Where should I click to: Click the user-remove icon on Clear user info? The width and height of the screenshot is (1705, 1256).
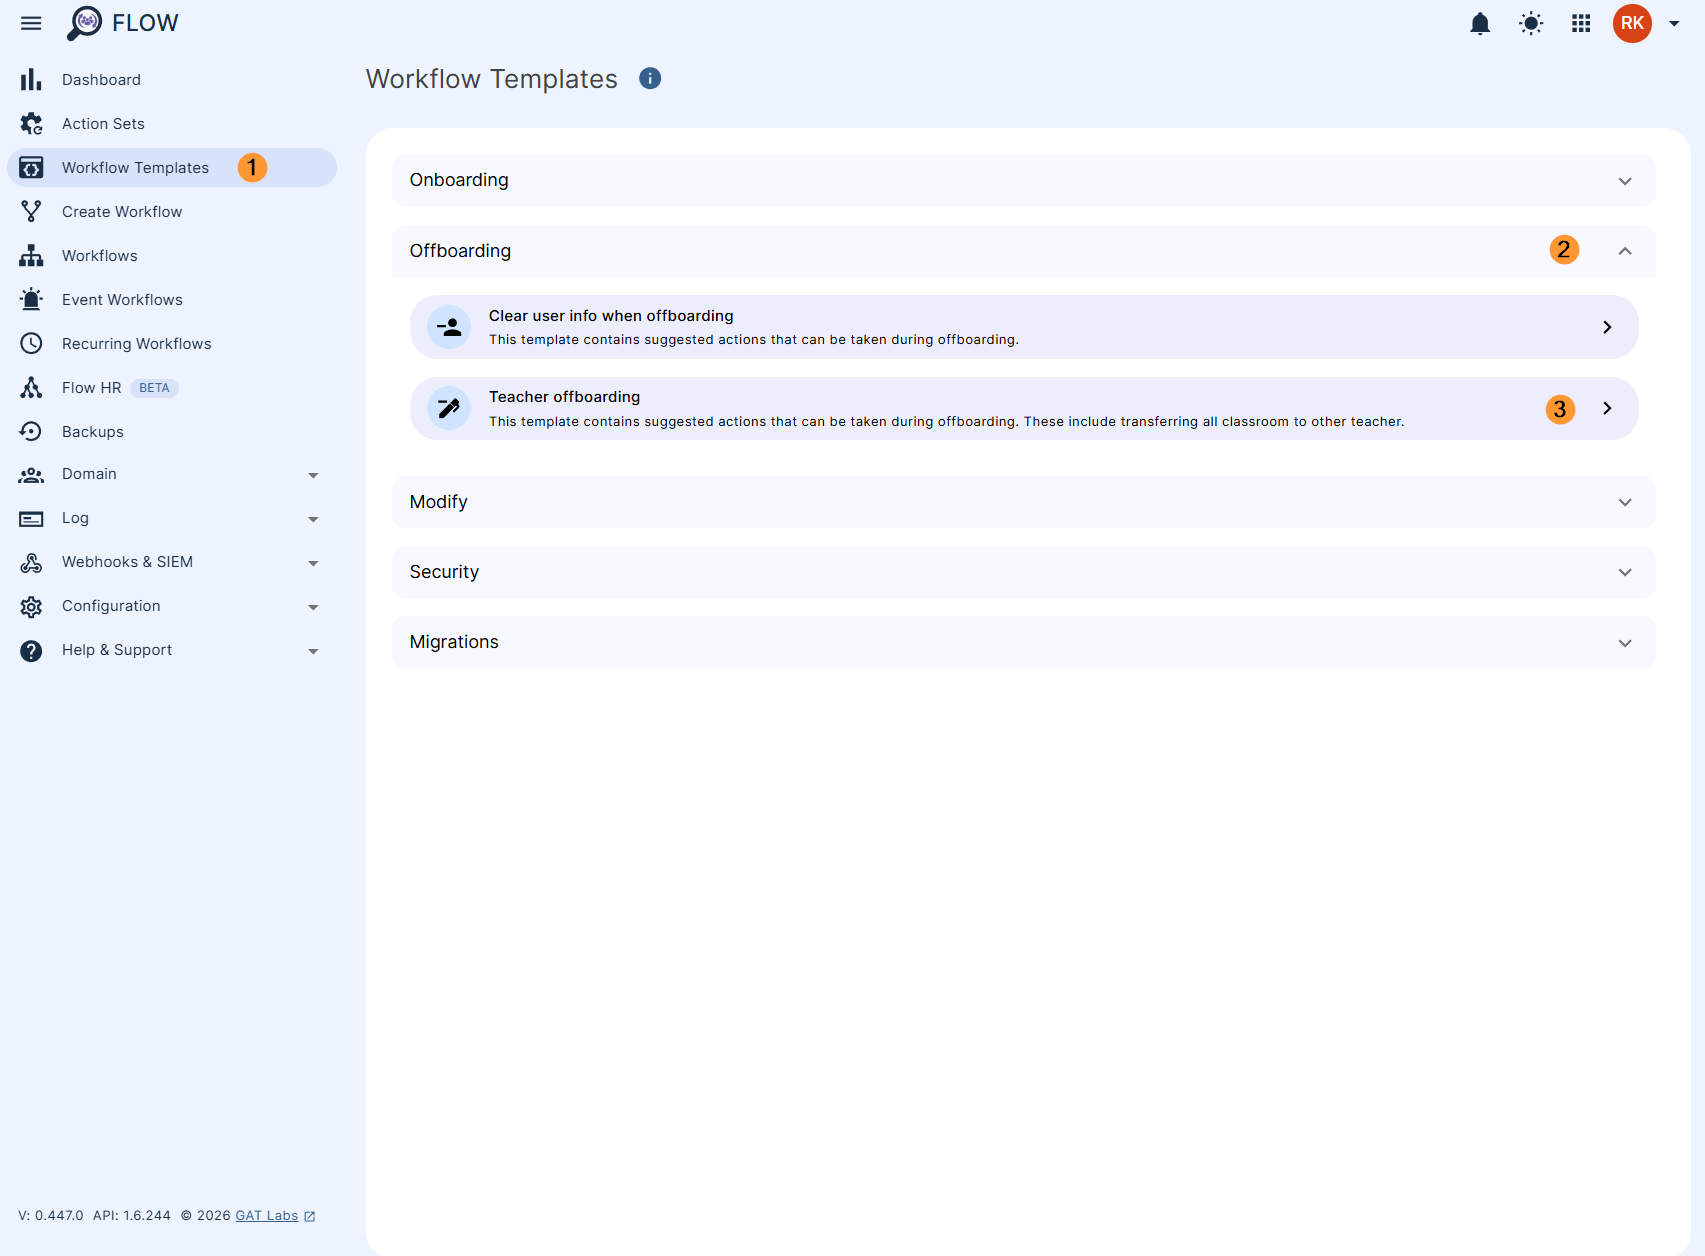coord(449,327)
